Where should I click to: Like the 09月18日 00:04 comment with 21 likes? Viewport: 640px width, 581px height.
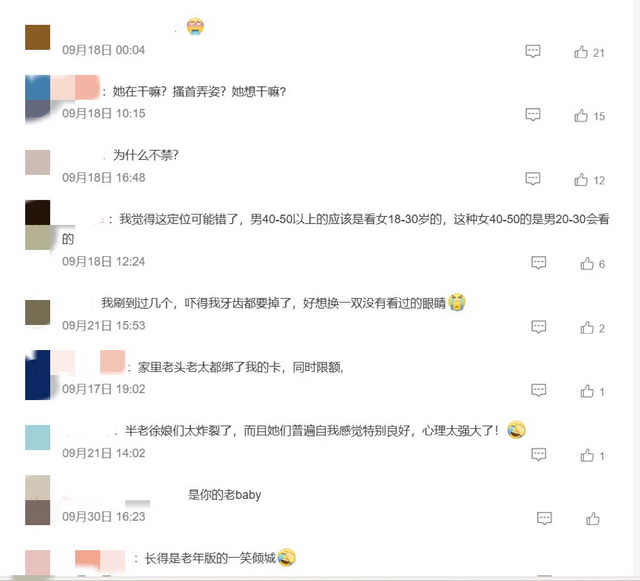coord(581,52)
